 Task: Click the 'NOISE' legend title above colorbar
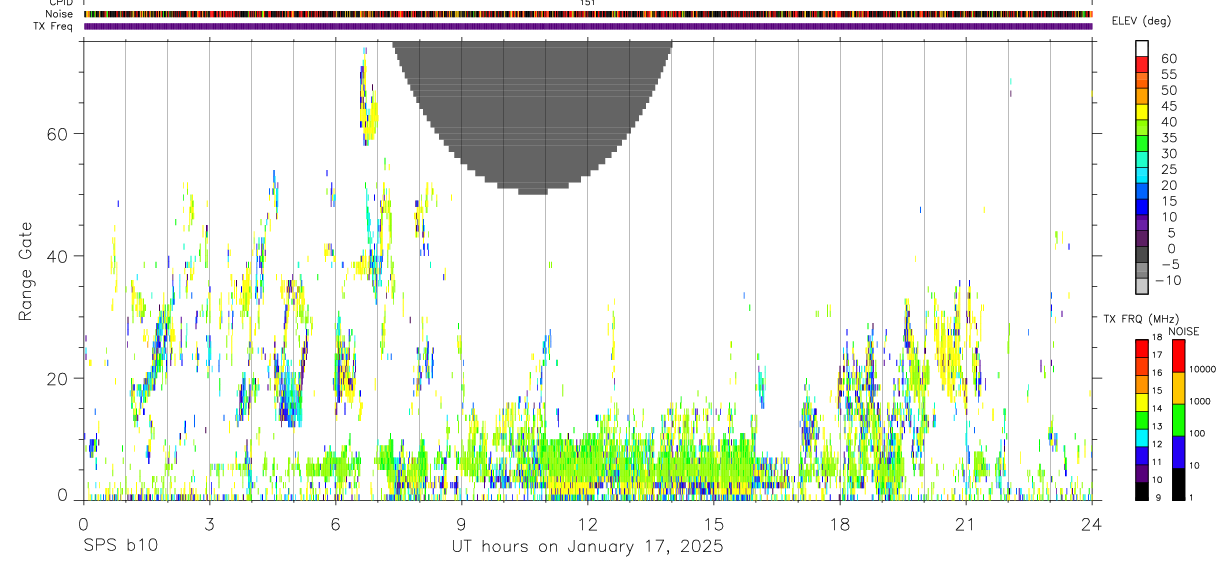tap(1184, 331)
